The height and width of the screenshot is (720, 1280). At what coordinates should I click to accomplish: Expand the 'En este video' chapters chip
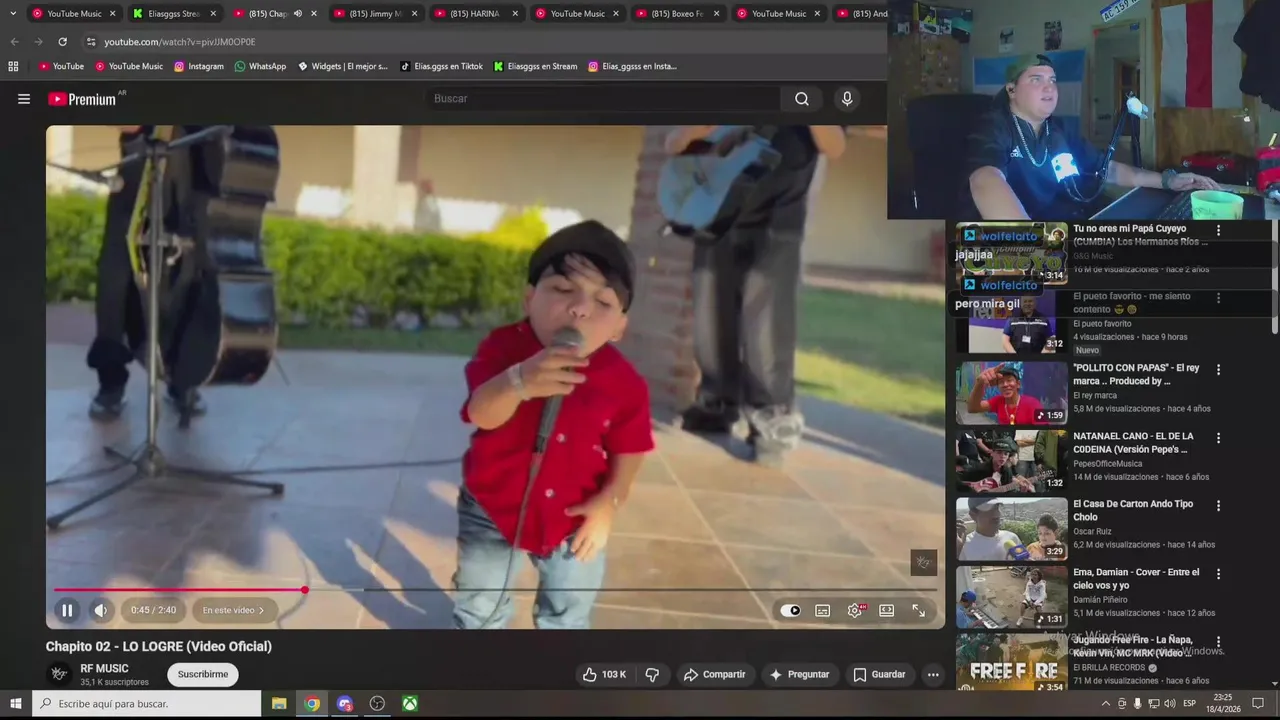point(233,610)
